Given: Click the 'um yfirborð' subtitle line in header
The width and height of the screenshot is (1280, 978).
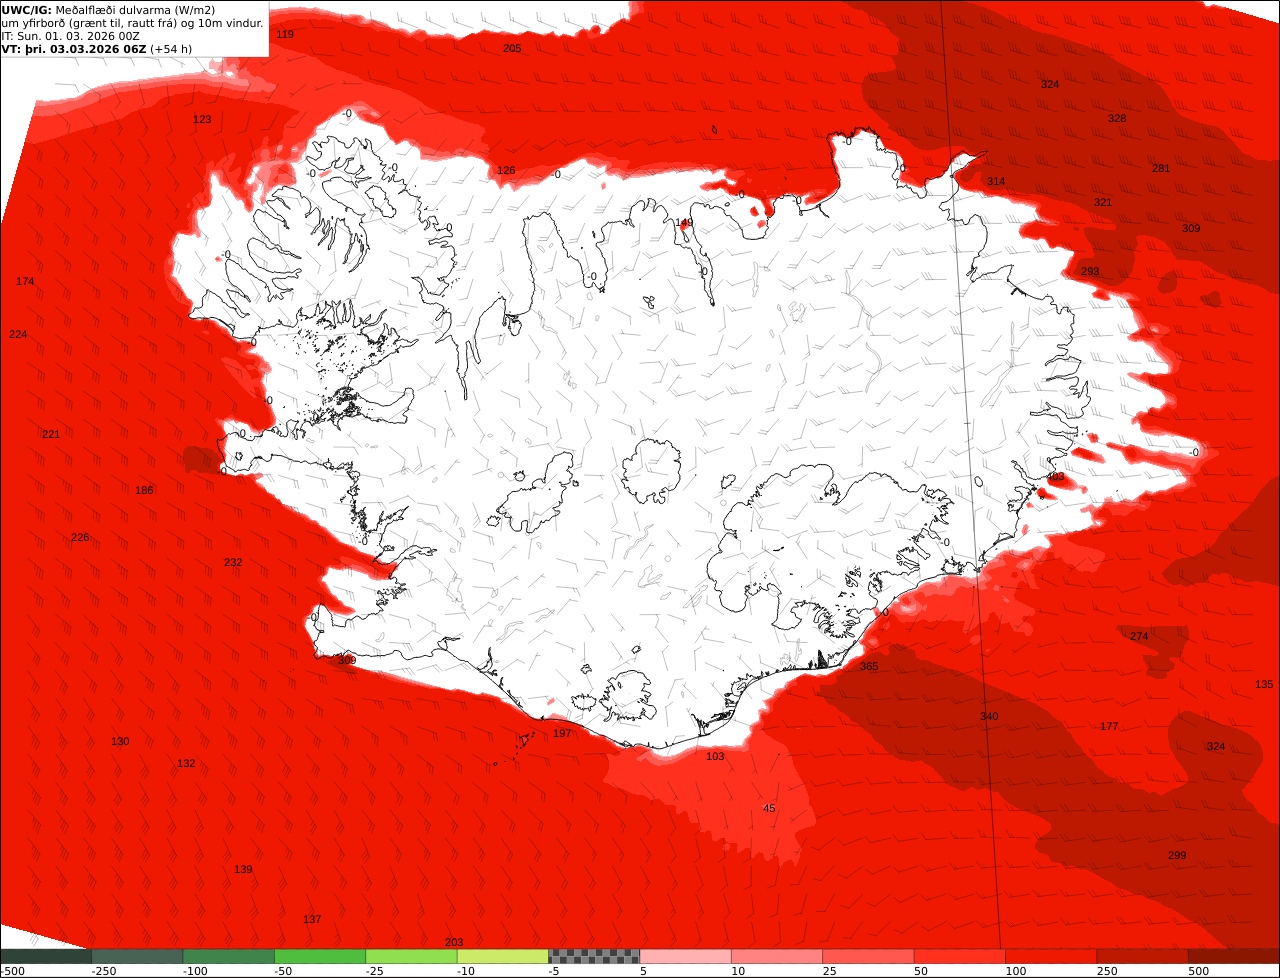Looking at the screenshot, I should pos(133,23).
